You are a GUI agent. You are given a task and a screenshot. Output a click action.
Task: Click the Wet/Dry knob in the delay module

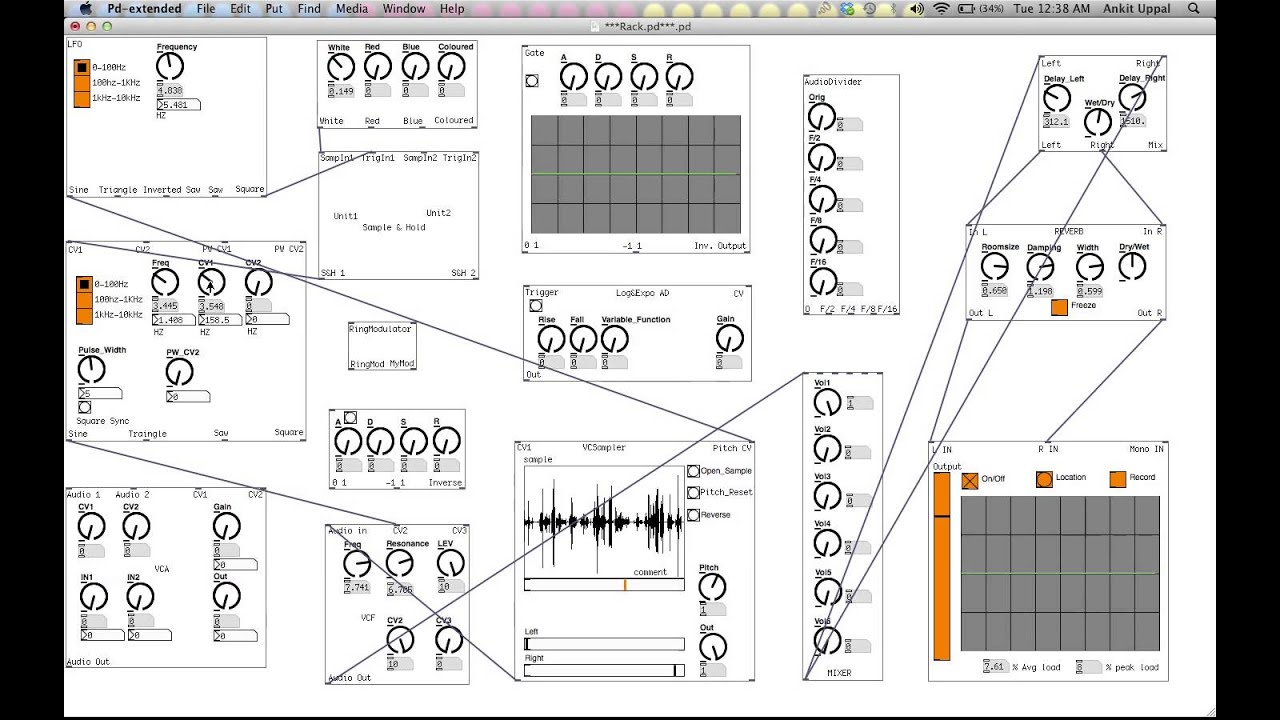pyautogui.click(x=1098, y=122)
